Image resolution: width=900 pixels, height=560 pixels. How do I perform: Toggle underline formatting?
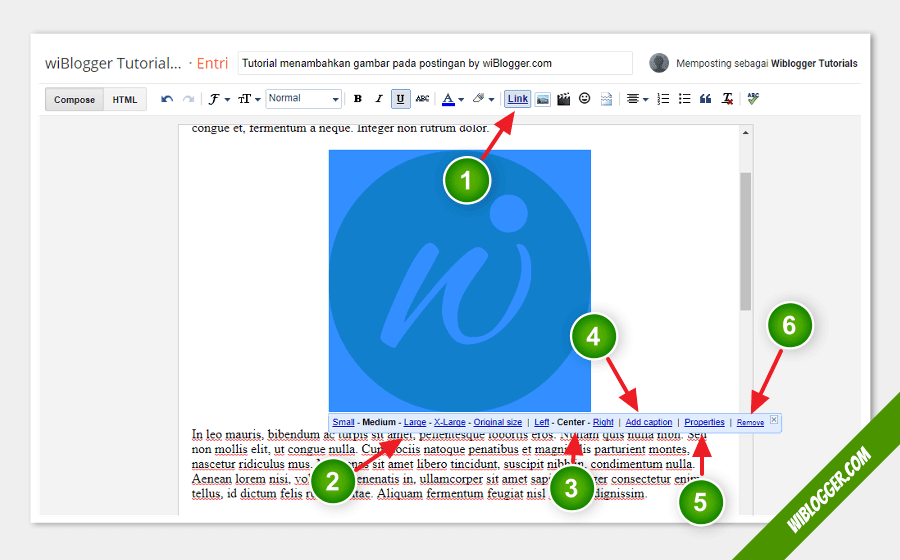(x=401, y=99)
